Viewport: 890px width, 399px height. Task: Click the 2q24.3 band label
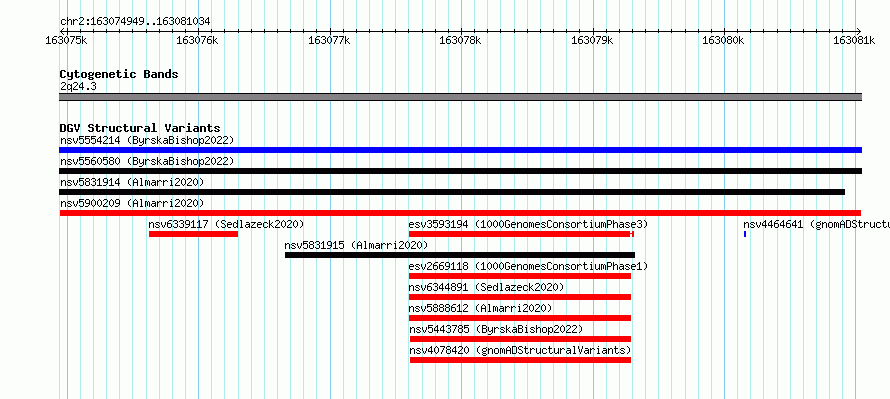coord(78,86)
